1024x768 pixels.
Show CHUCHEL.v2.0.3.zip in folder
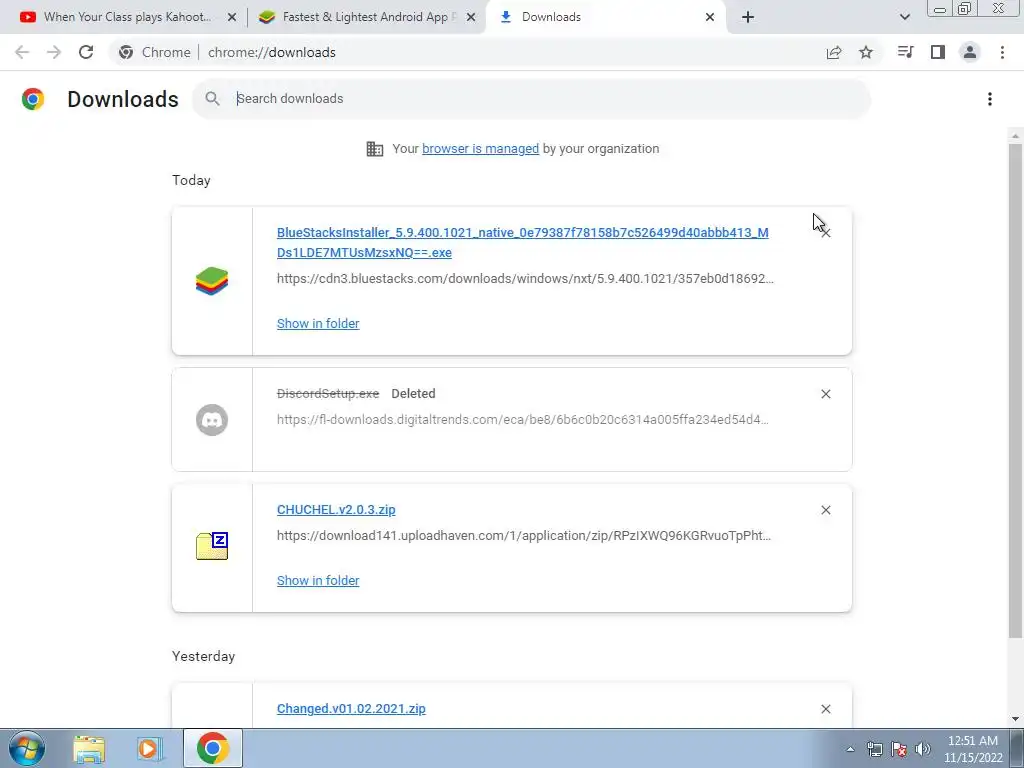click(x=318, y=581)
